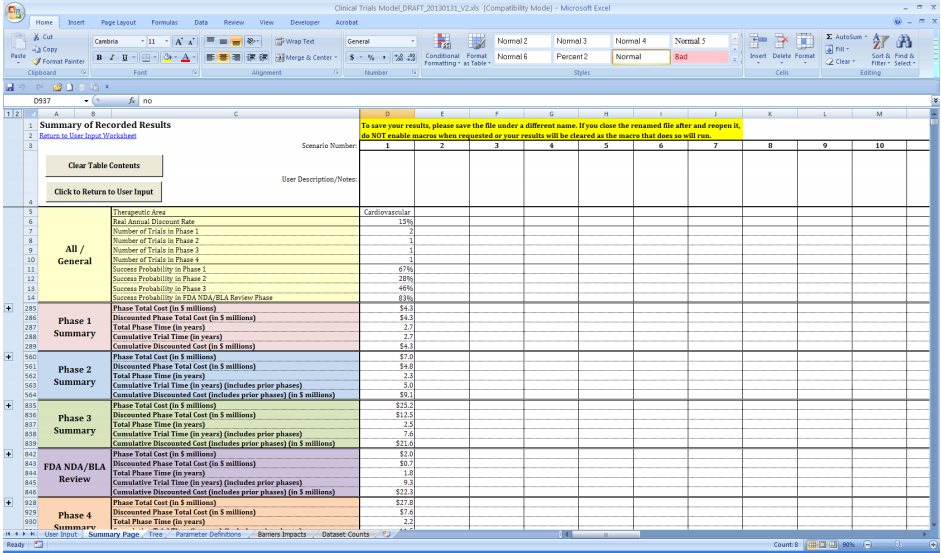Image resolution: width=941 pixels, height=553 pixels.
Task: Toggle Italic formatting
Action: click(x=112, y=58)
